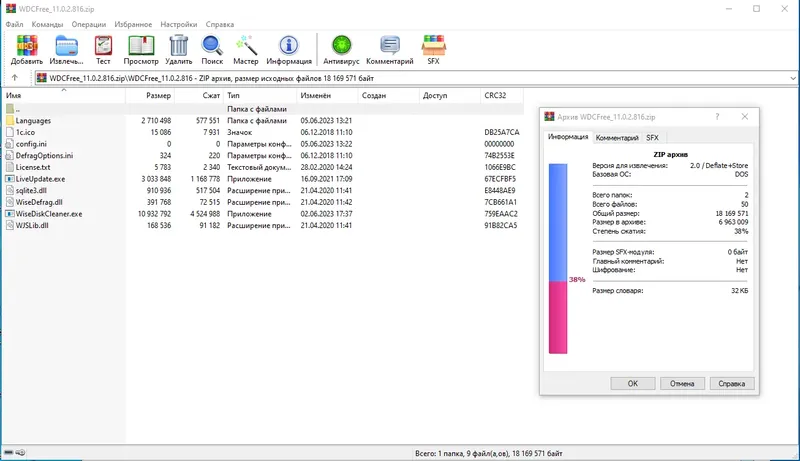This screenshot has width=800, height=461.
Task: Expand the address bar path dropdown
Action: (792, 78)
